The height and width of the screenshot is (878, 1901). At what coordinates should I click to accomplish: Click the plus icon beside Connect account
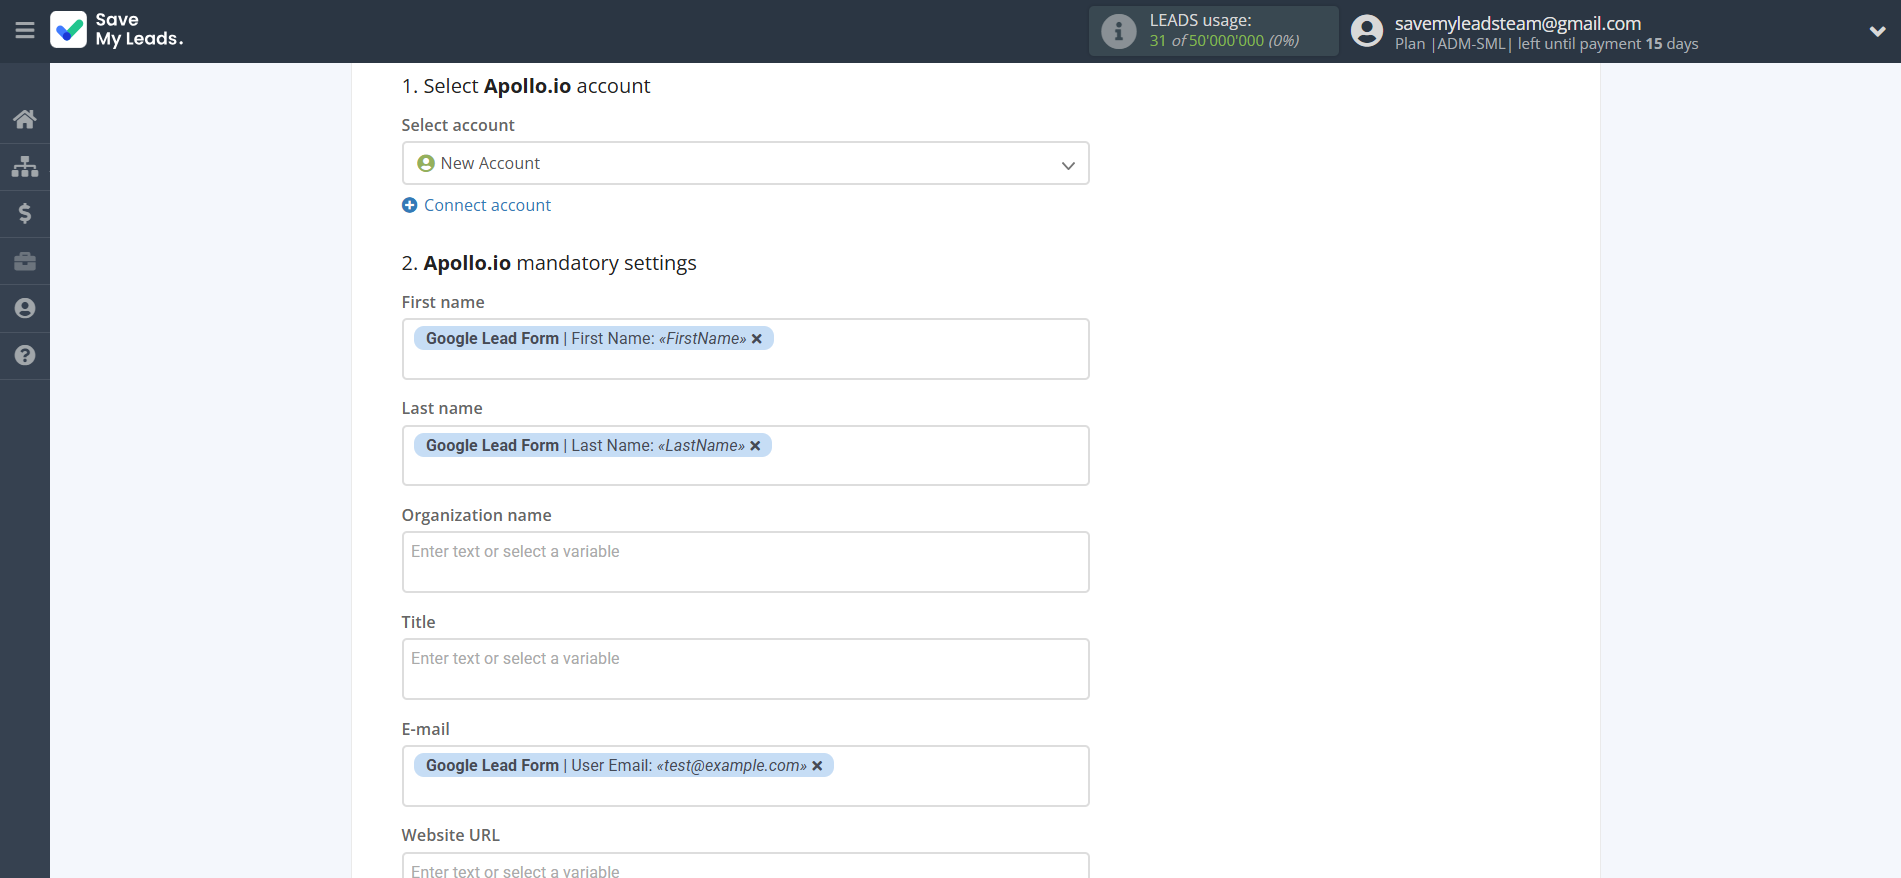tap(410, 205)
